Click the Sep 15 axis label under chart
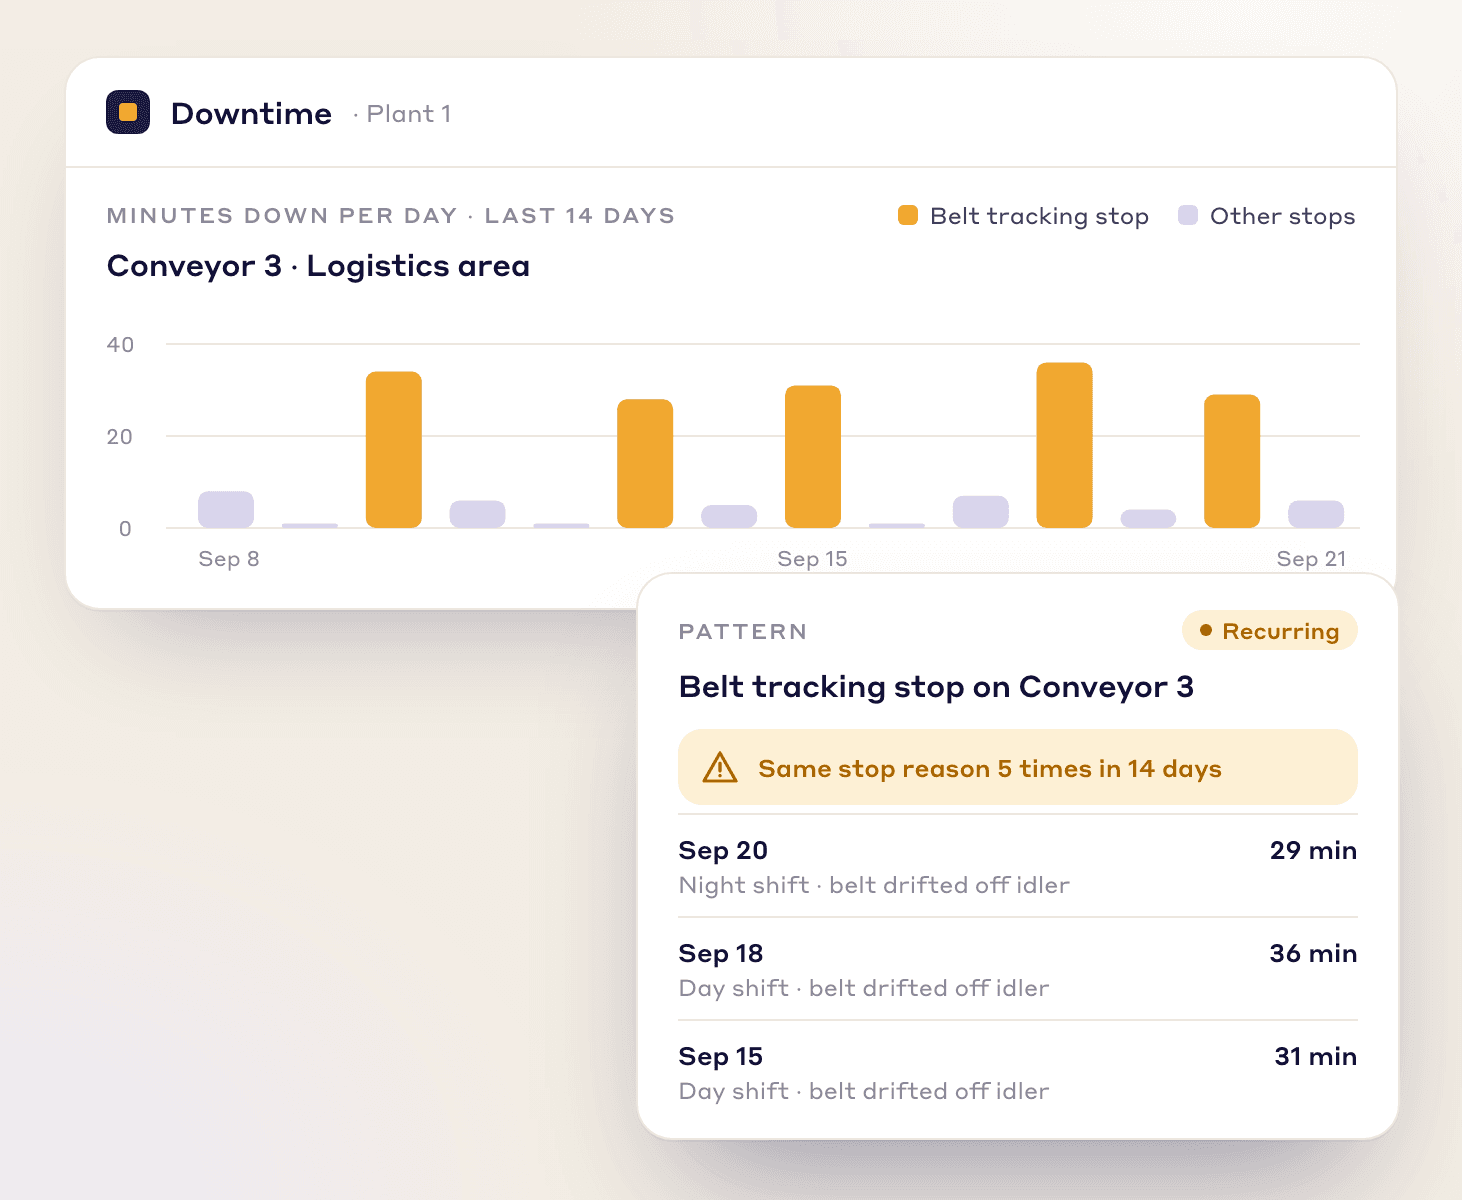The image size is (1462, 1200). point(812,559)
